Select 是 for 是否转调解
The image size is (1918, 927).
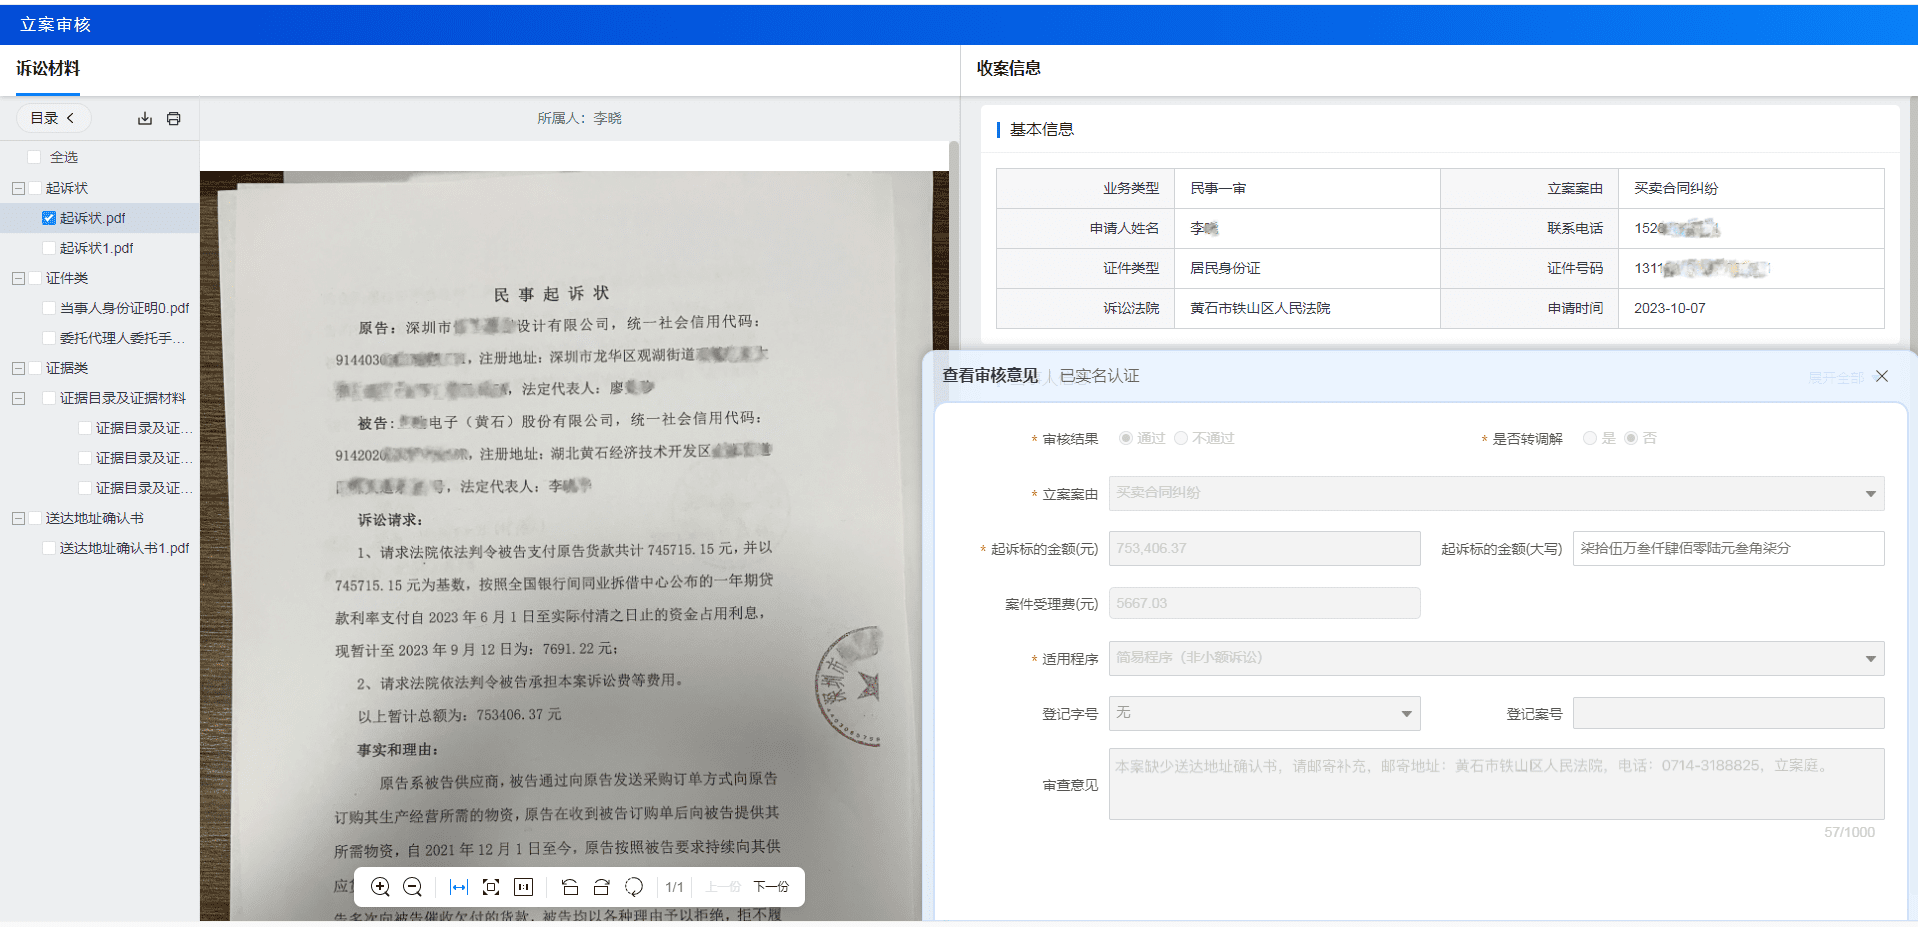(1589, 438)
